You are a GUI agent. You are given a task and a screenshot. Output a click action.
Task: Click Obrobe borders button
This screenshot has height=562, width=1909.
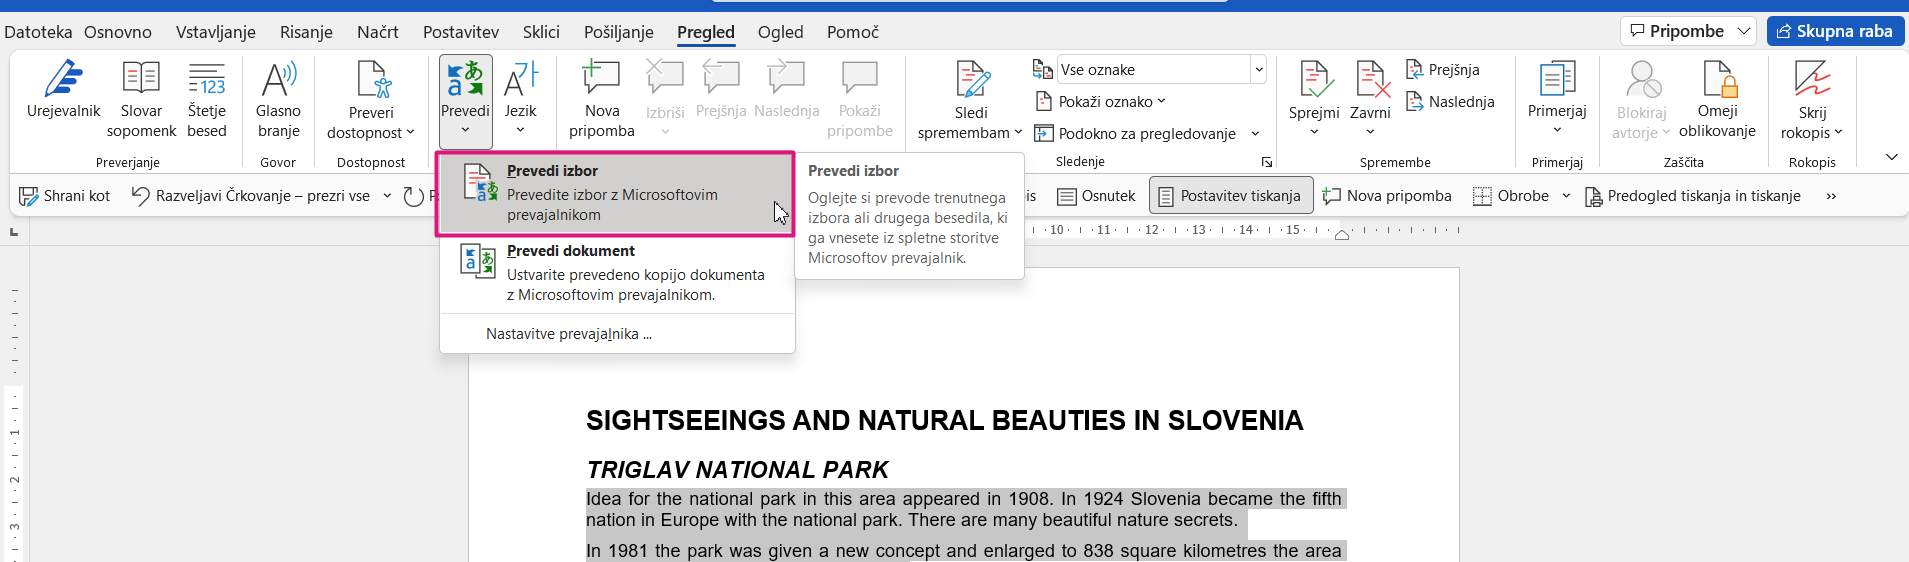click(1511, 196)
